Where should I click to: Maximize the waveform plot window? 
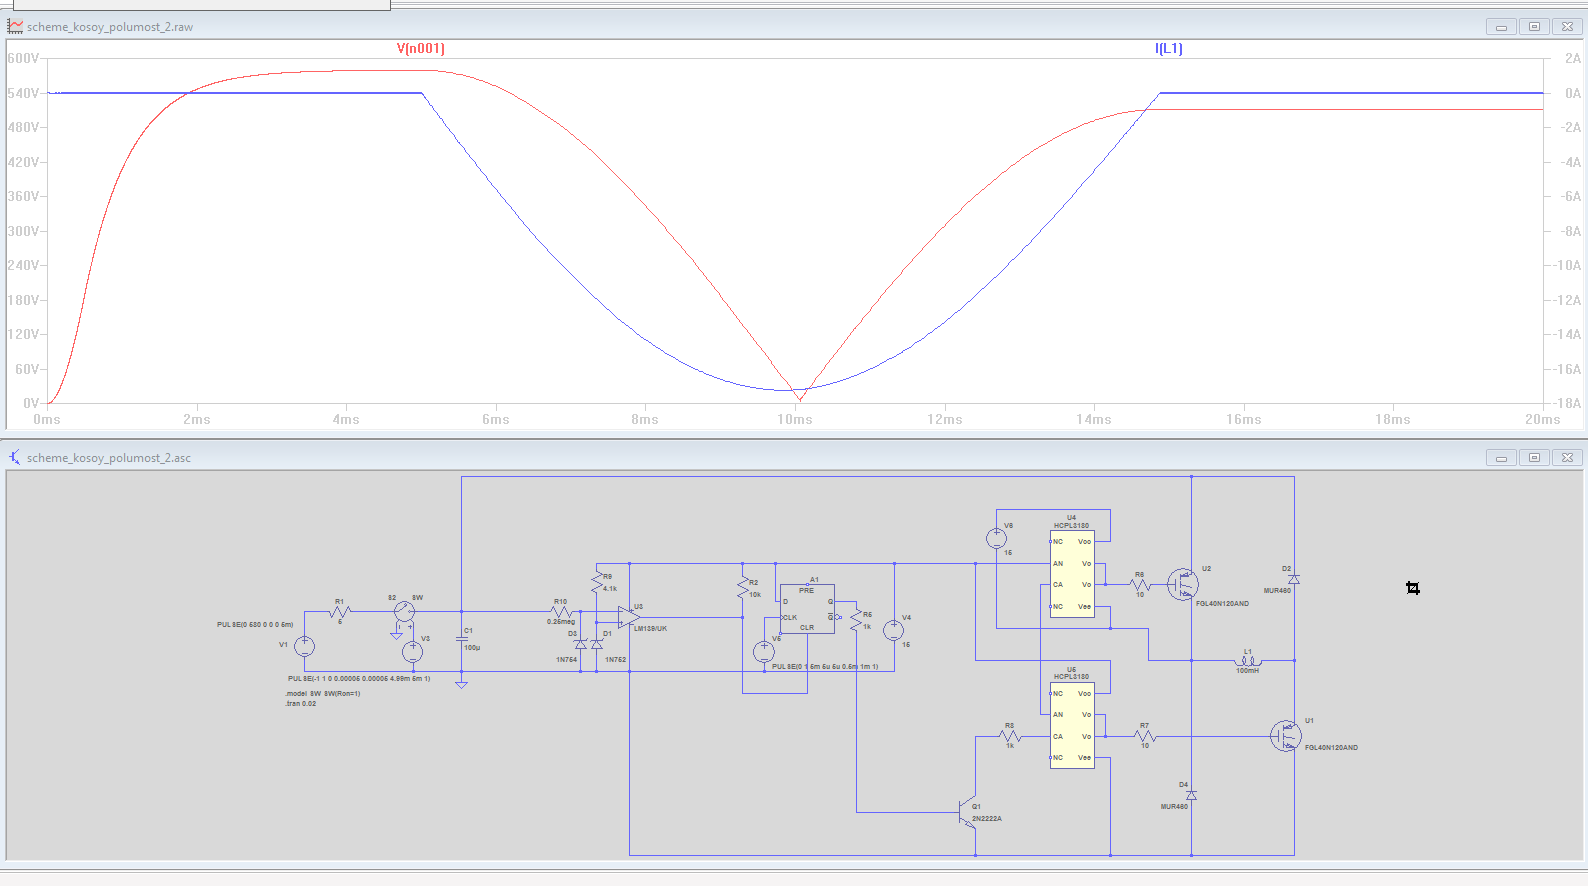click(1534, 27)
